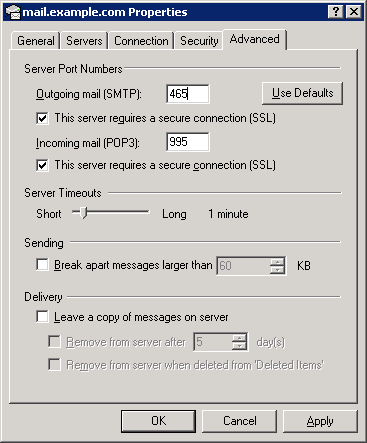Increase message size KB spinner up arrow
This screenshot has width=367, height=443.
(277, 262)
